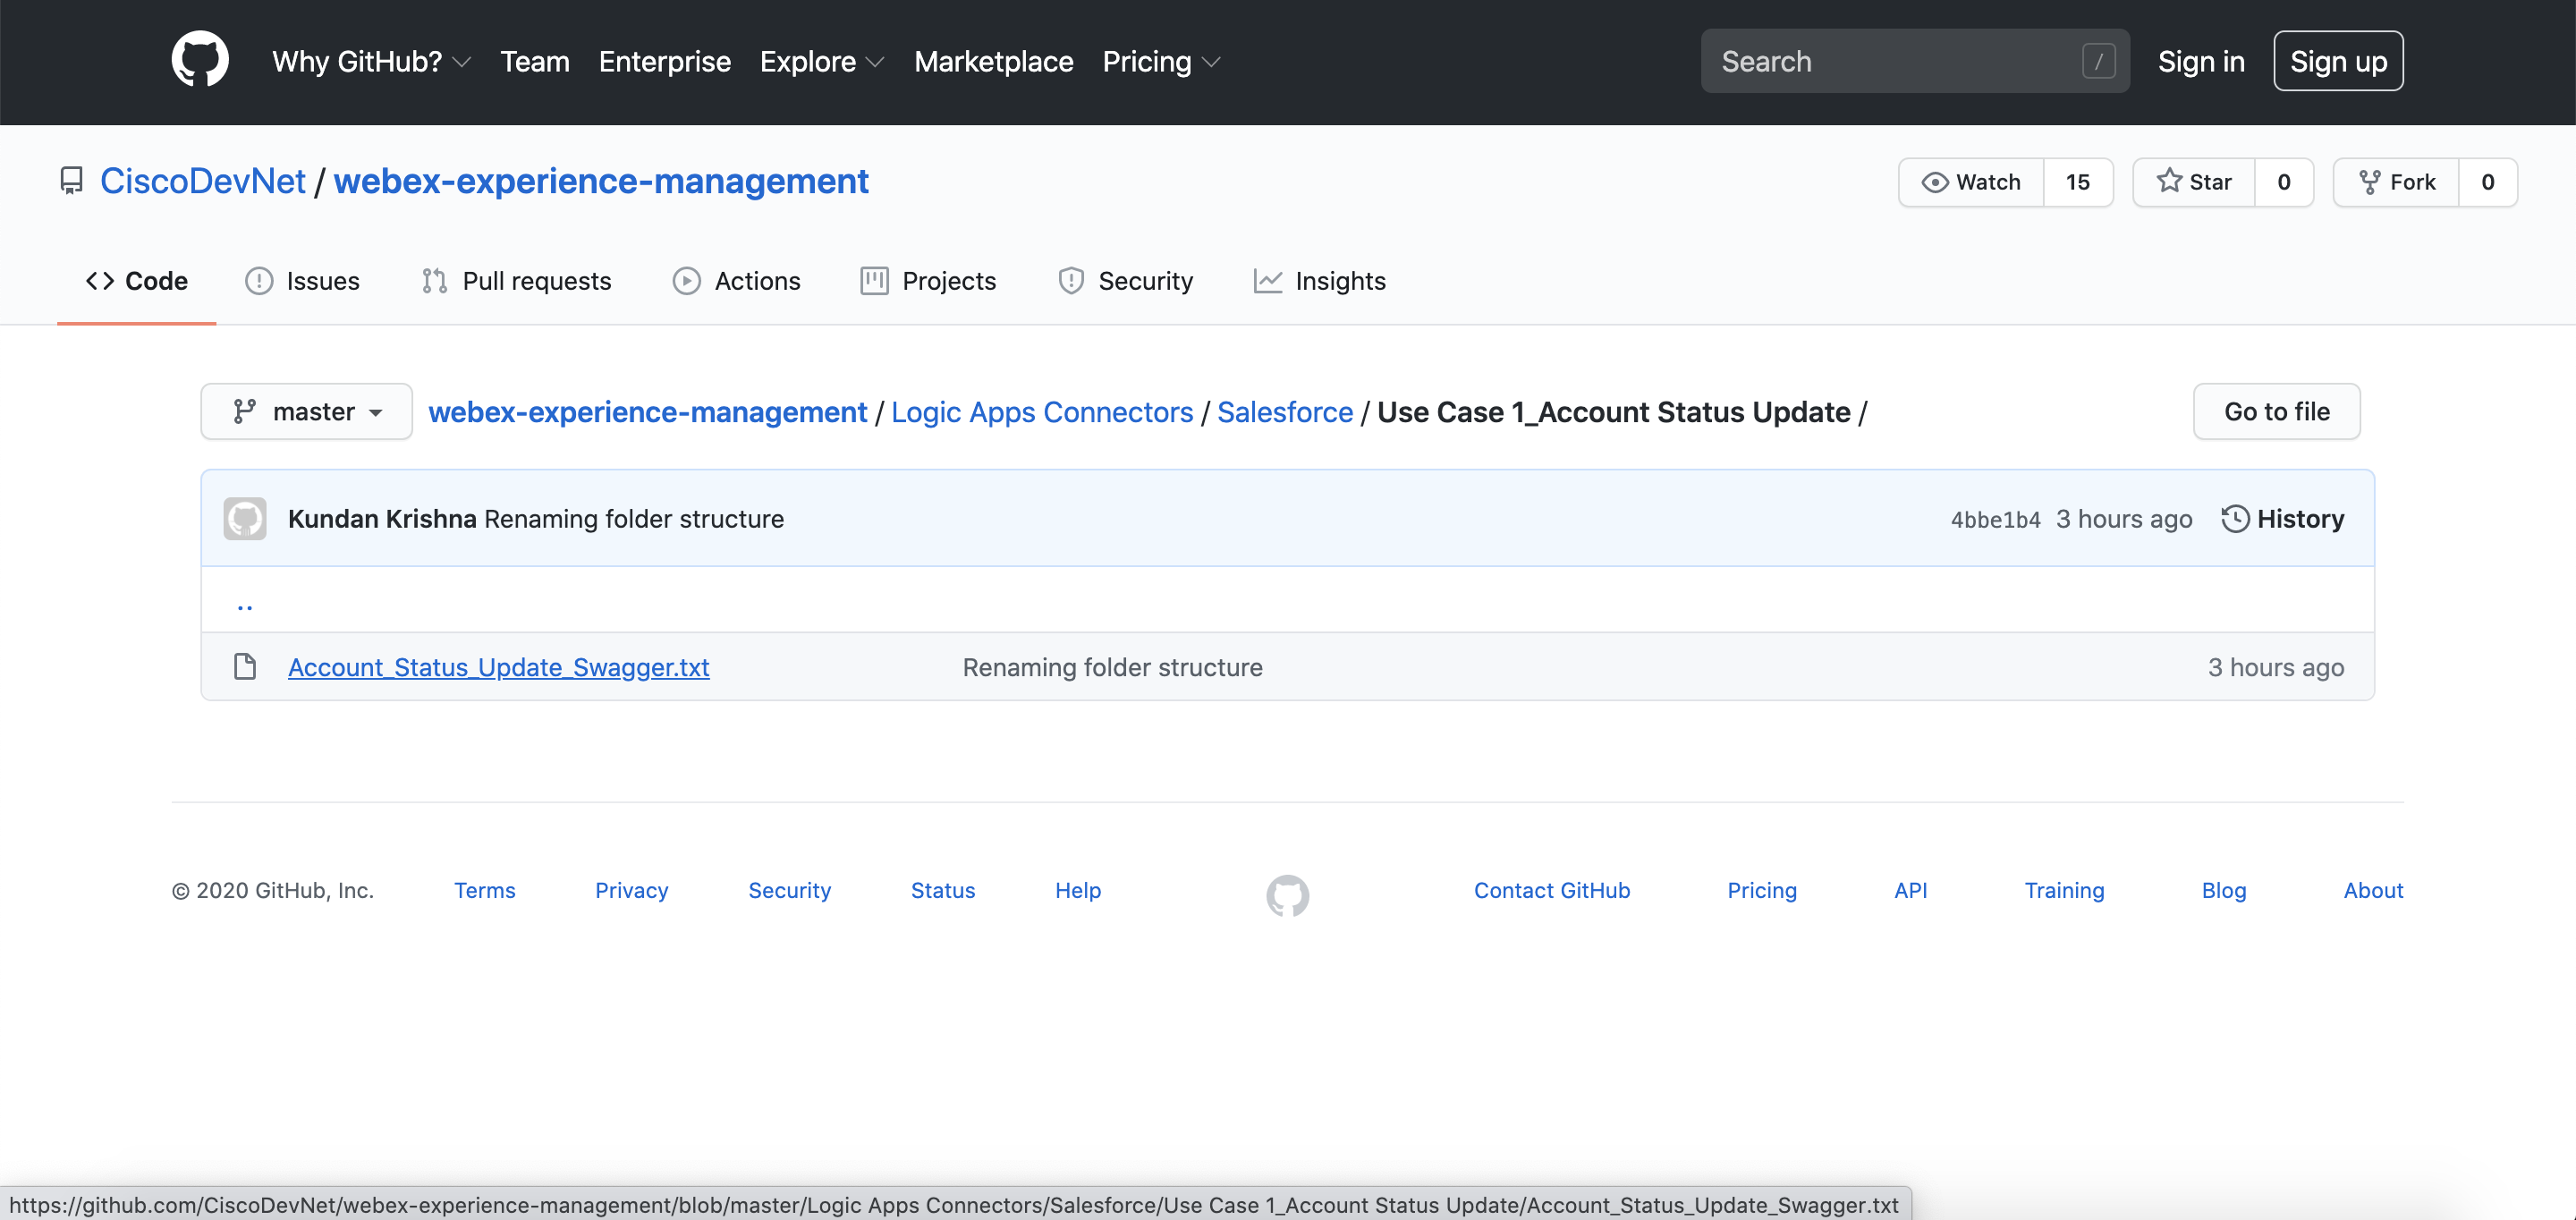Focus the Search input field
The height and width of the screenshot is (1220, 2576).
pos(1914,62)
